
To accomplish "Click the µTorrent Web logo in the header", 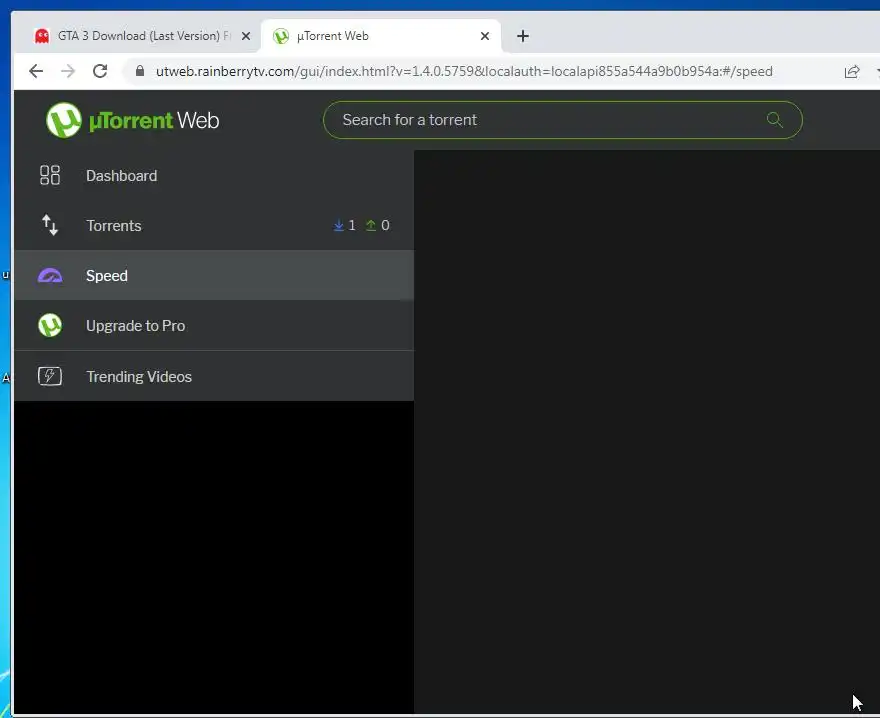I will pyautogui.click(x=132, y=120).
